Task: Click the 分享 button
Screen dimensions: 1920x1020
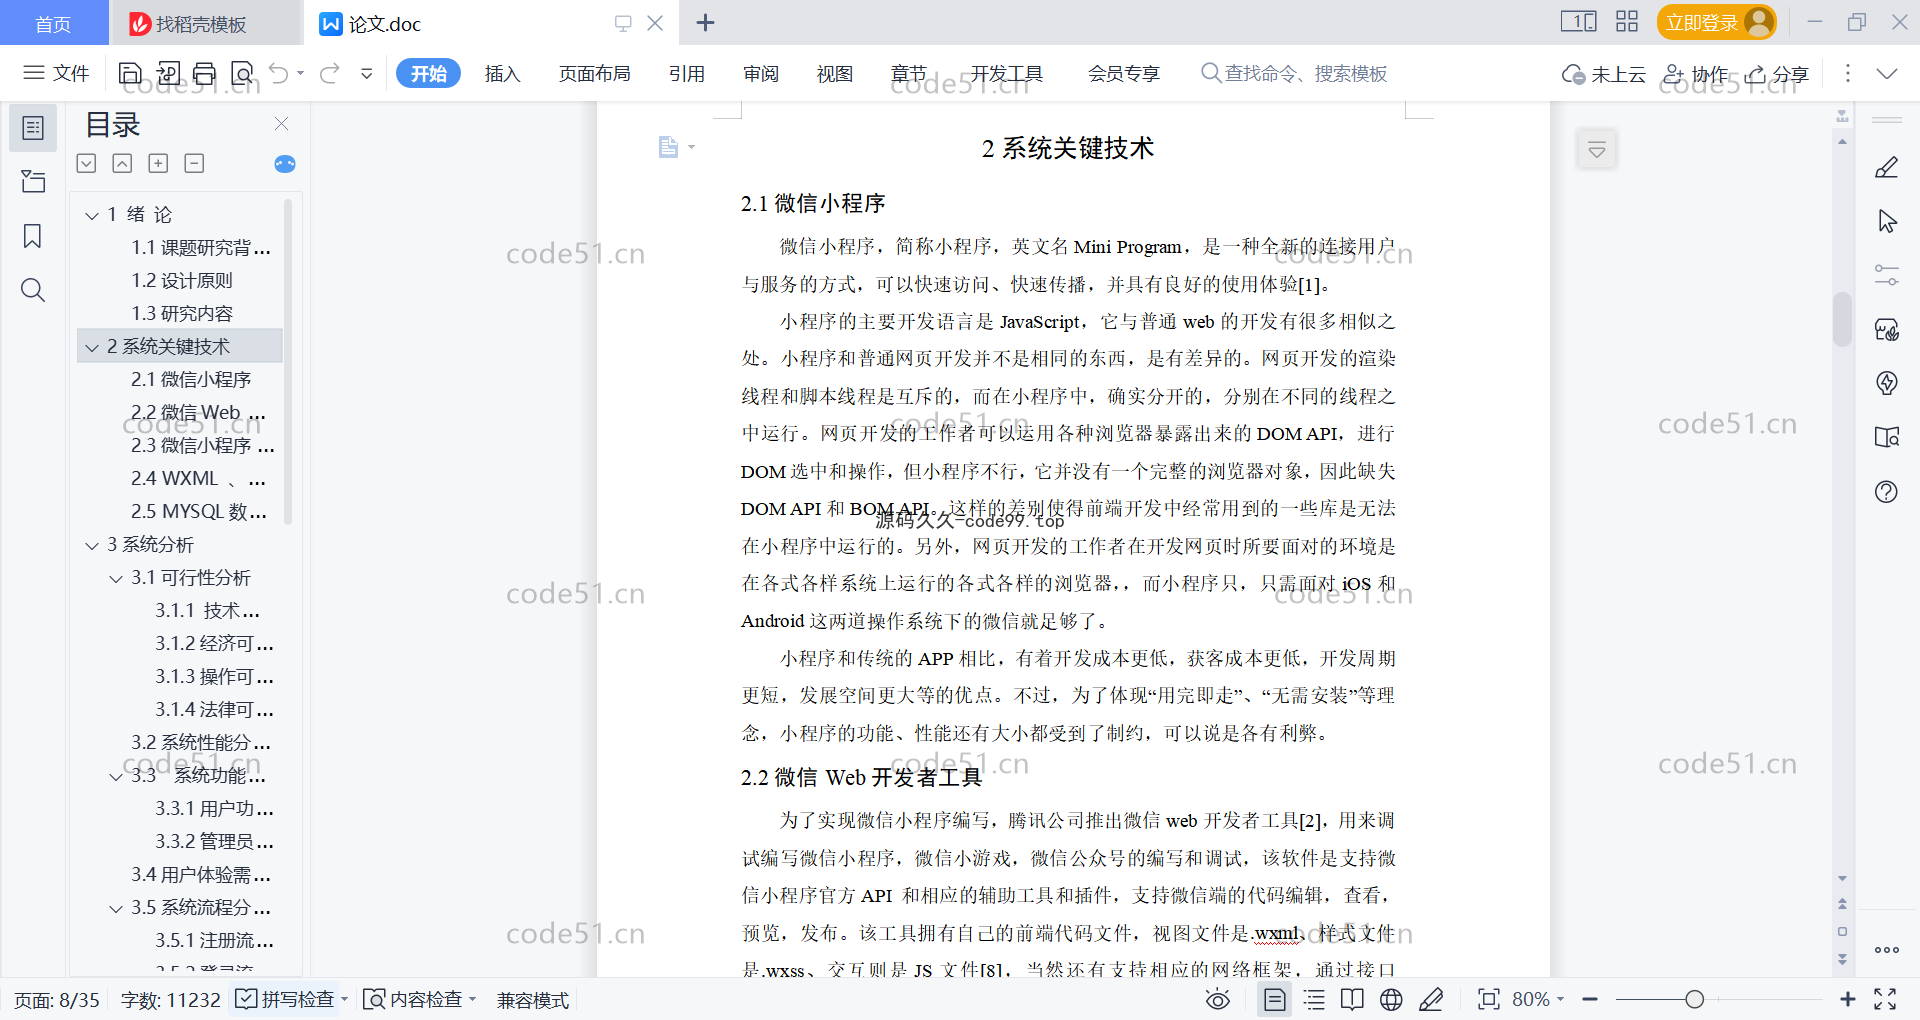Action: click(1777, 73)
